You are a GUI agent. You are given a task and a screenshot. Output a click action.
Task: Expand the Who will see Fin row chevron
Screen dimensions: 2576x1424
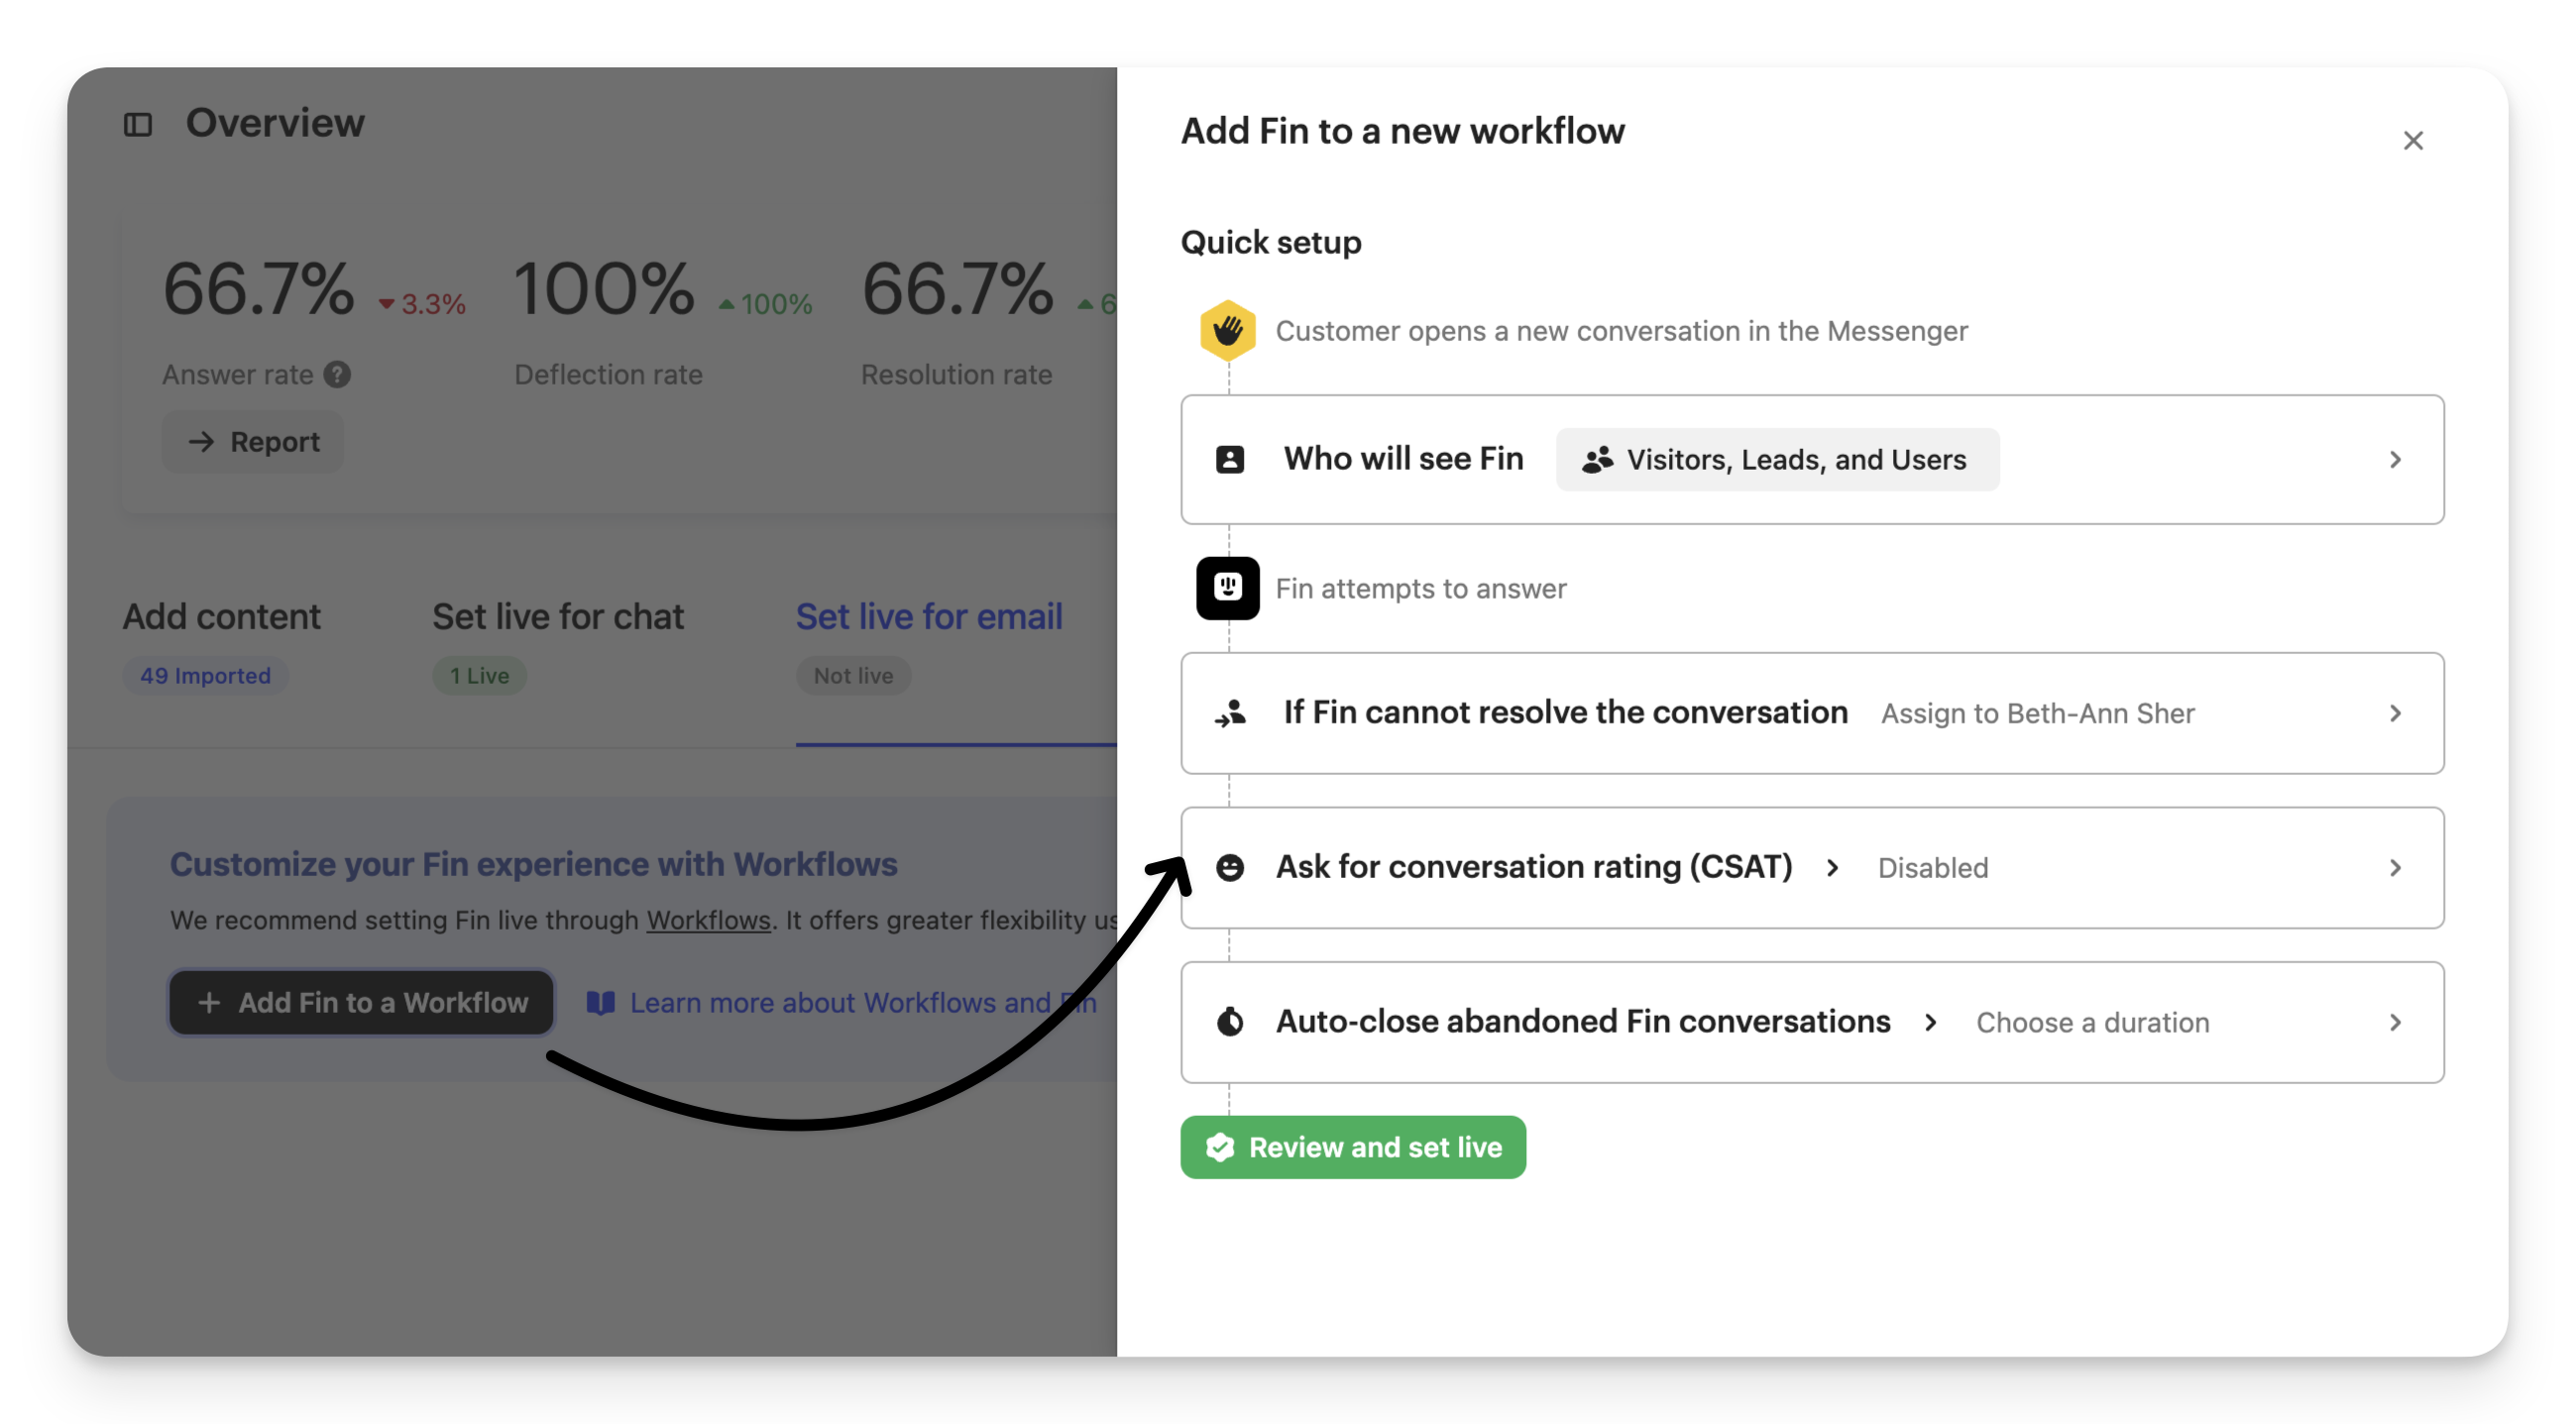point(2394,459)
